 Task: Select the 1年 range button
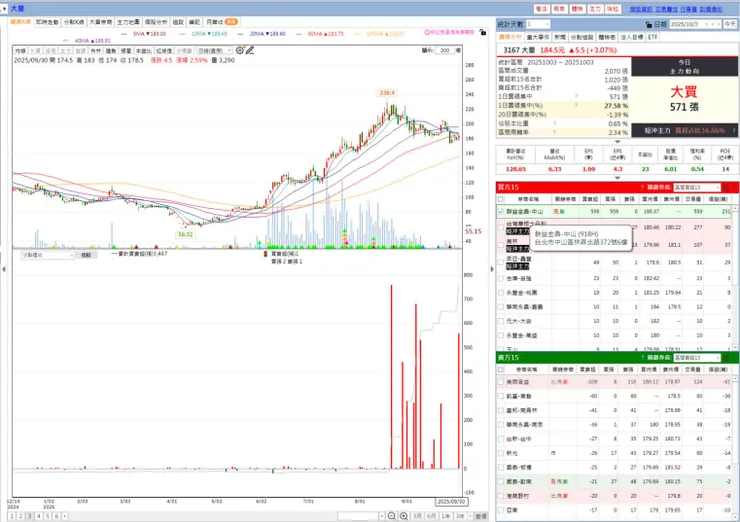pyautogui.click(x=446, y=516)
